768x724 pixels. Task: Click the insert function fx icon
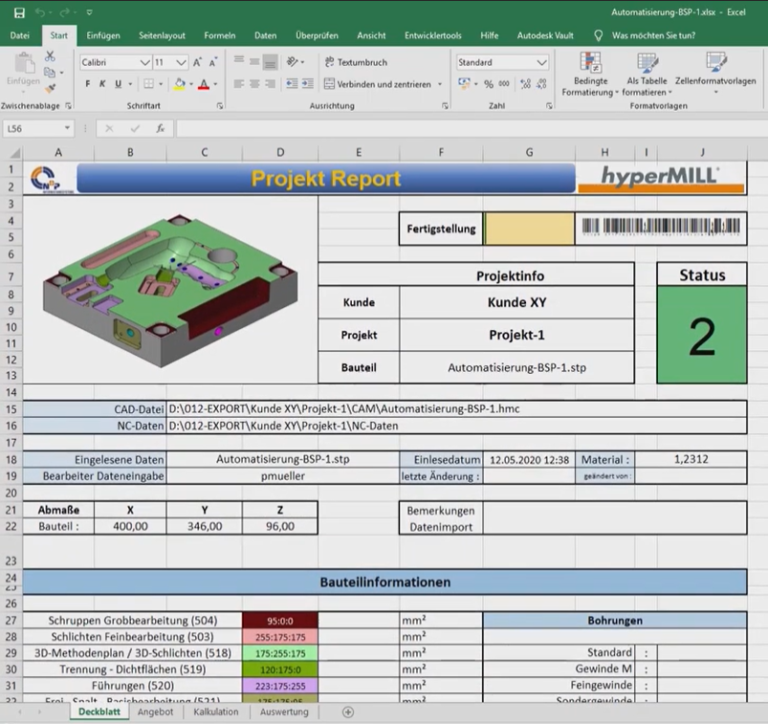click(x=160, y=129)
